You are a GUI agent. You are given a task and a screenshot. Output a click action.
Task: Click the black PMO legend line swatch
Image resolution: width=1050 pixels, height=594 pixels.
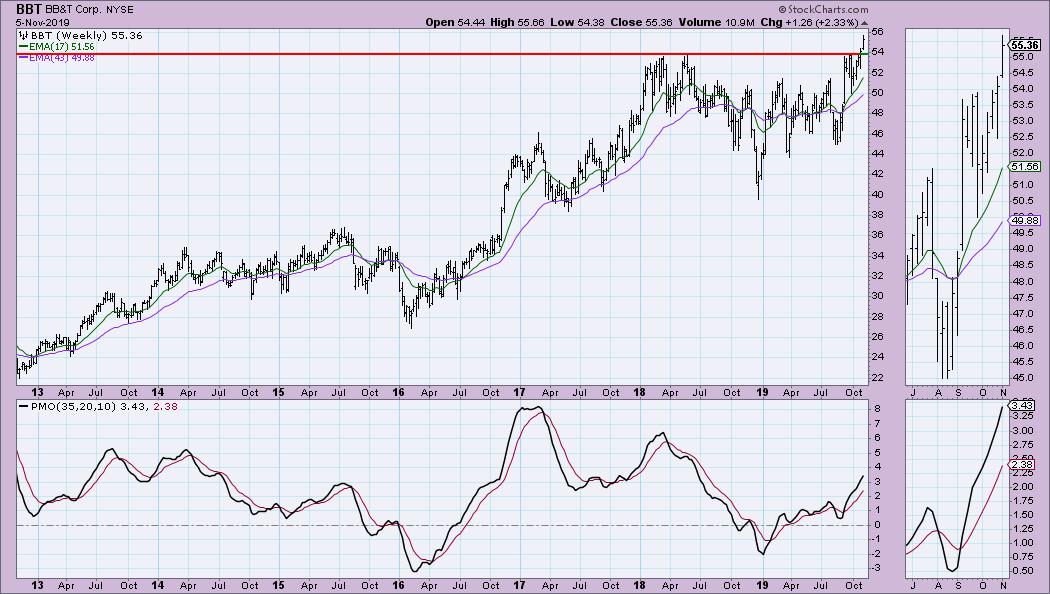(23, 406)
